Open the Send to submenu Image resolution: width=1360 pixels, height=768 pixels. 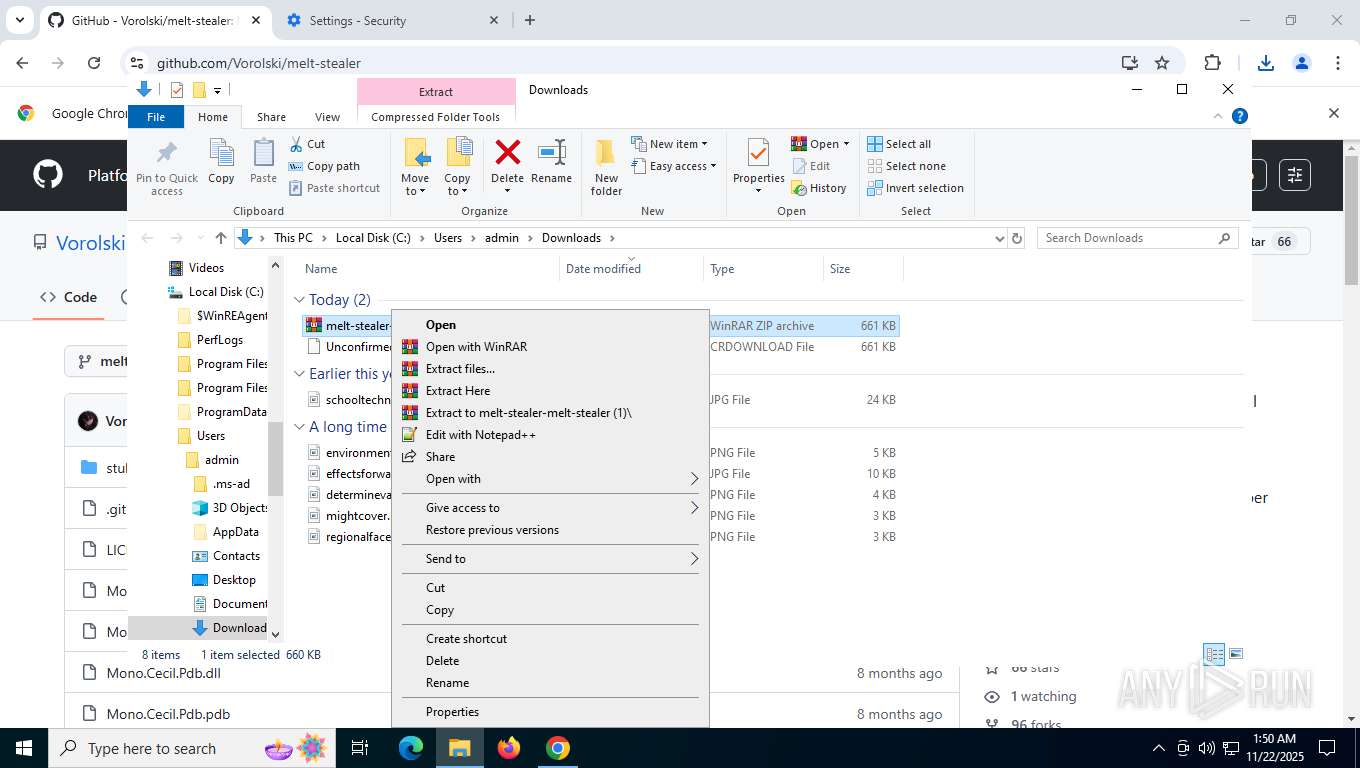550,559
